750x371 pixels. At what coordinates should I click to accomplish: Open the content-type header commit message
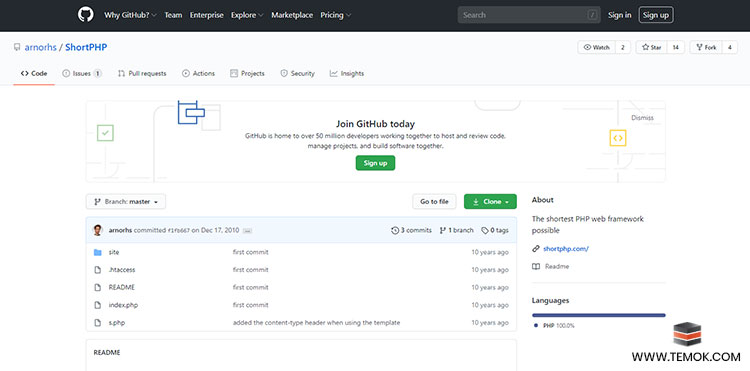316,323
